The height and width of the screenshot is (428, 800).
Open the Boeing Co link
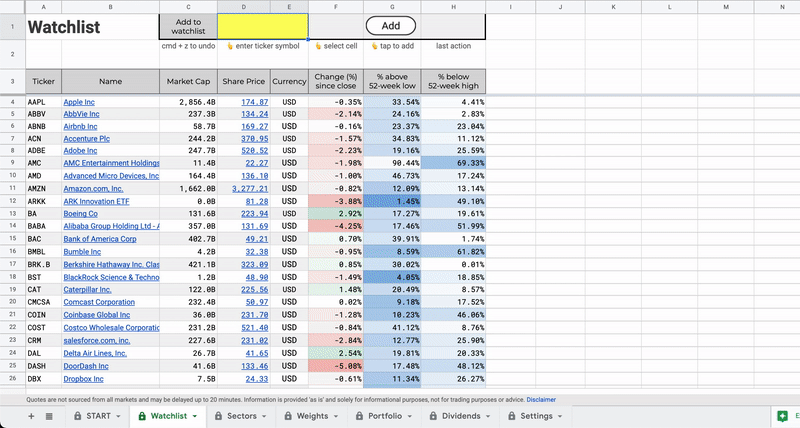tap(81, 214)
